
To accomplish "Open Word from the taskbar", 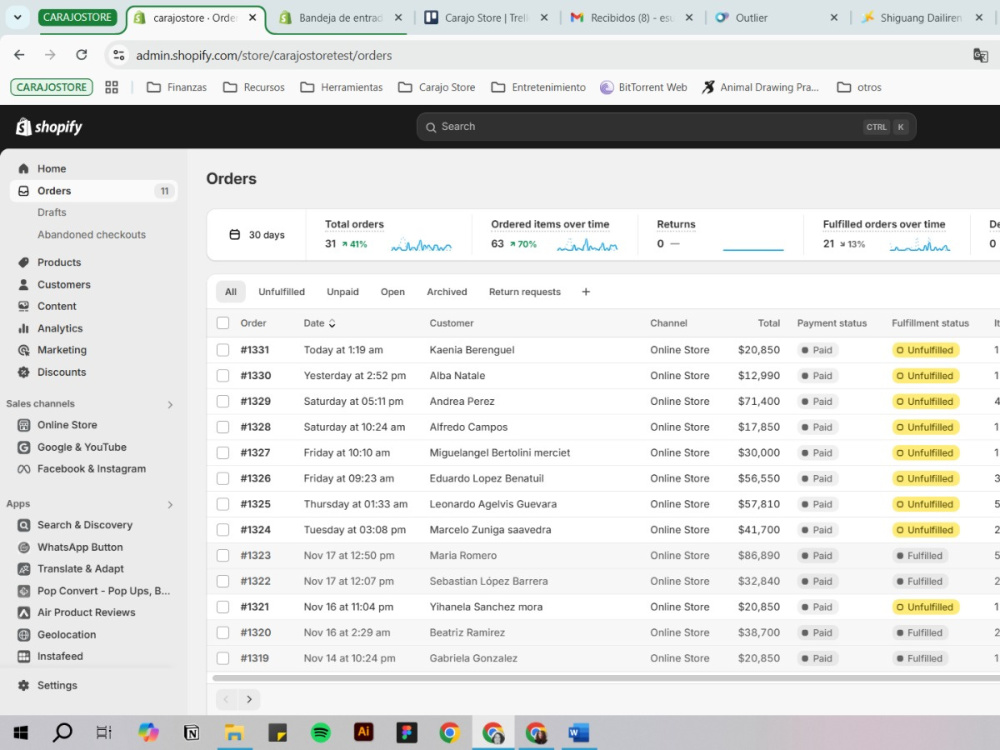I will tap(578, 733).
